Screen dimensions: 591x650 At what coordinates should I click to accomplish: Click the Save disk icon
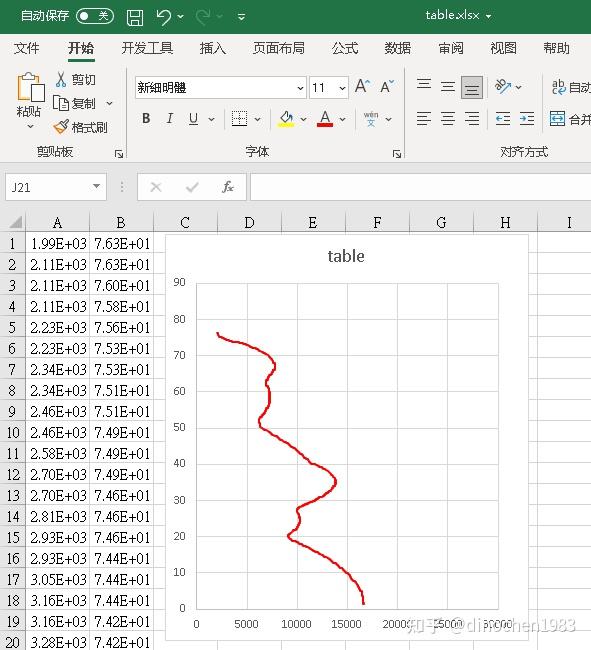[x=135, y=17]
